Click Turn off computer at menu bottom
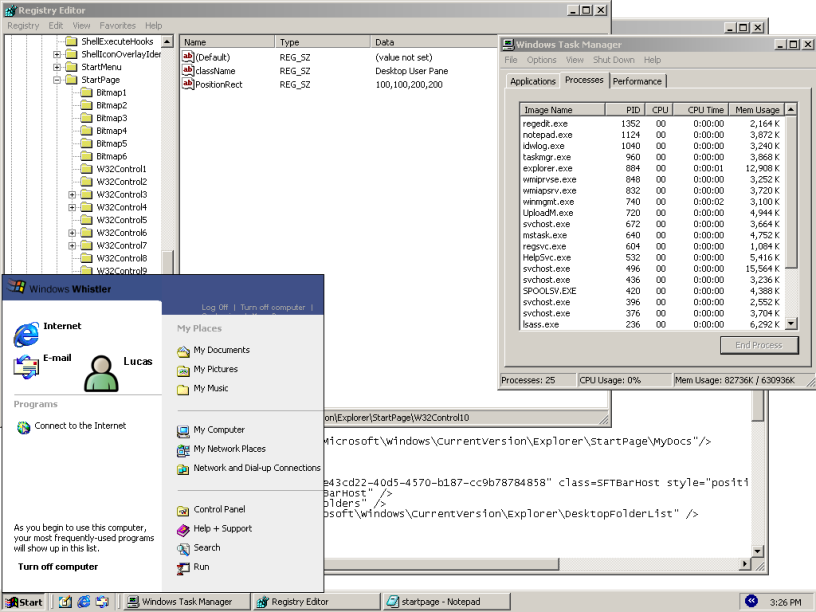This screenshot has height=612, width=816. point(58,567)
